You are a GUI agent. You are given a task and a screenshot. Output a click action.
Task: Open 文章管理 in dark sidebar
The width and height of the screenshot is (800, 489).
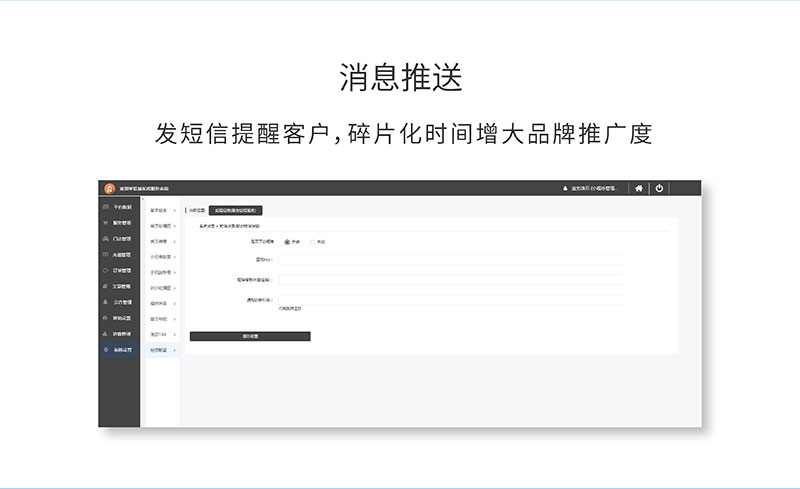[x=119, y=286]
